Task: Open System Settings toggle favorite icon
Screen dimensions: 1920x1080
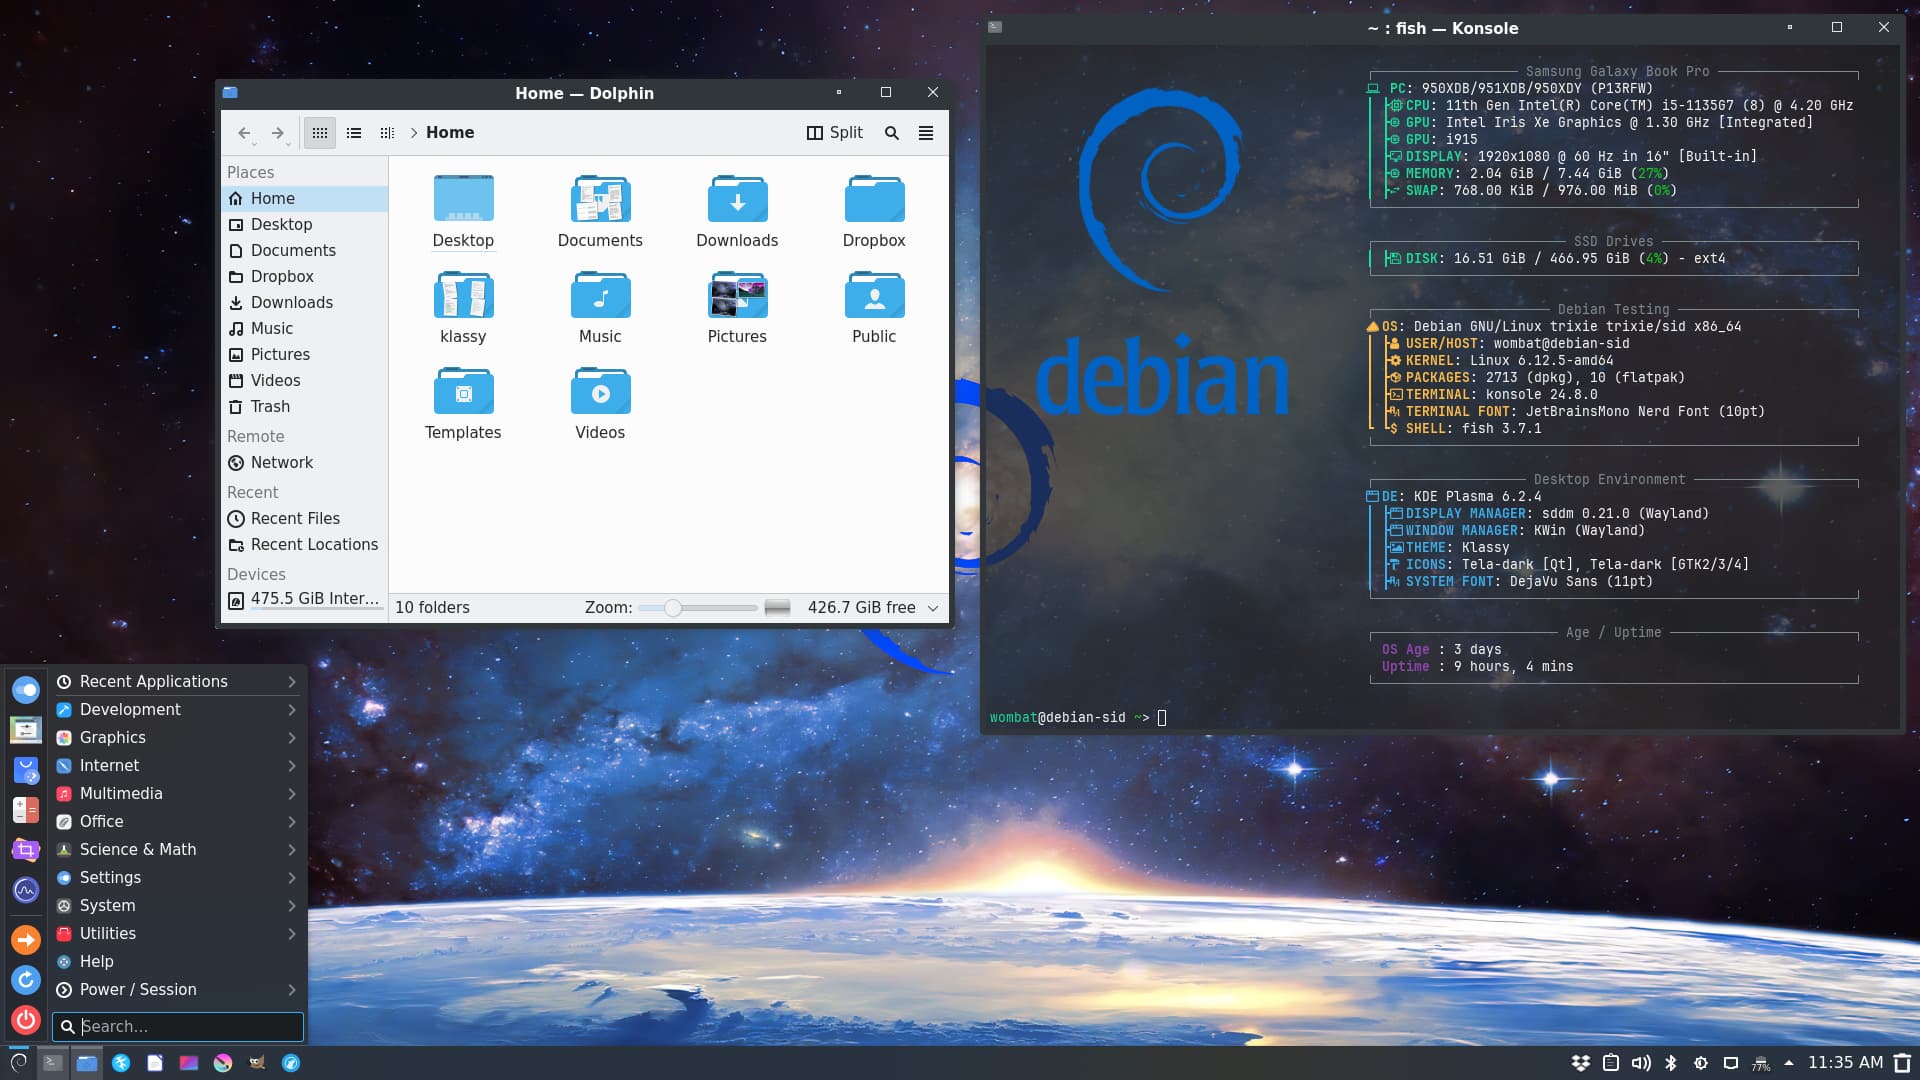Action: pyautogui.click(x=26, y=689)
